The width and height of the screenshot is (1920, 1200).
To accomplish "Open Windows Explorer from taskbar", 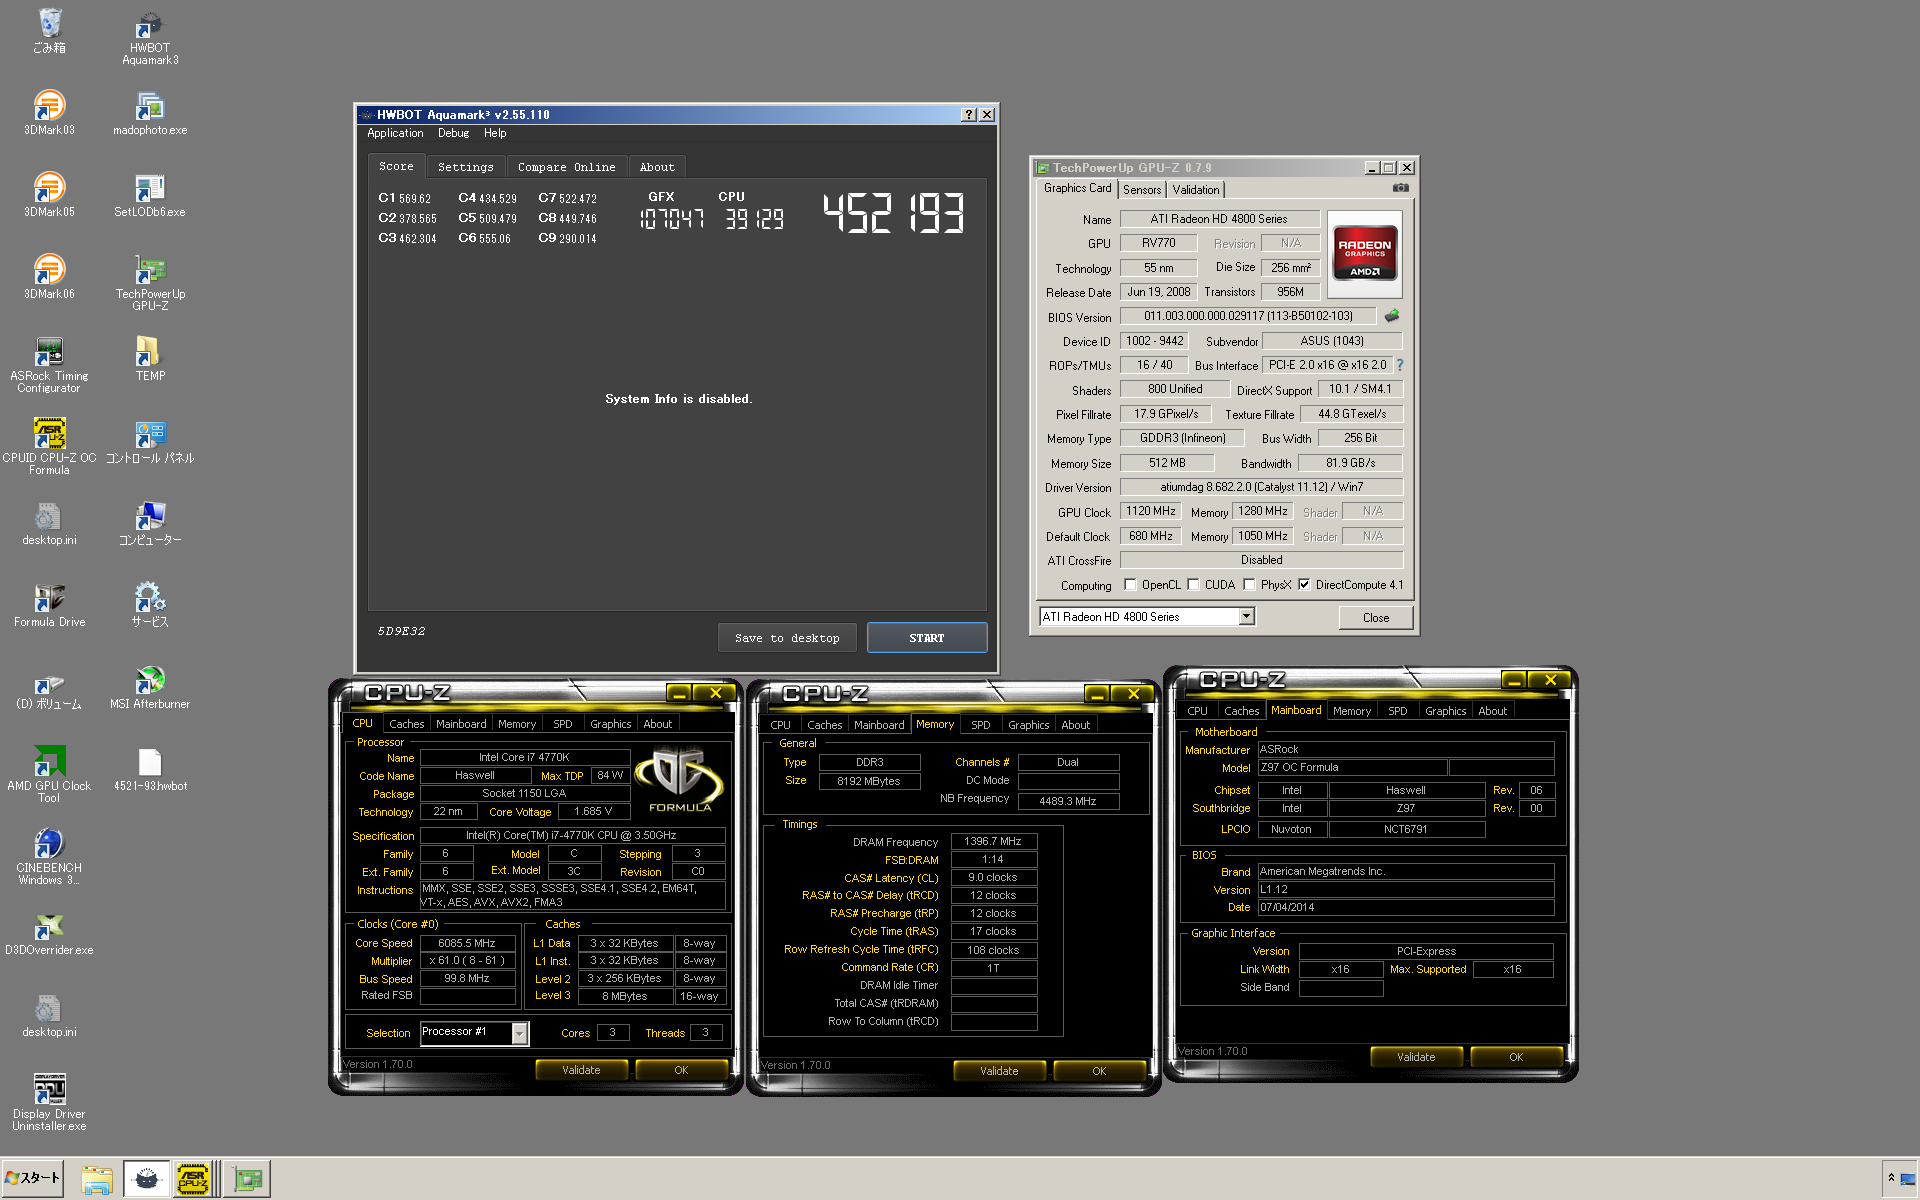I will (x=97, y=1180).
